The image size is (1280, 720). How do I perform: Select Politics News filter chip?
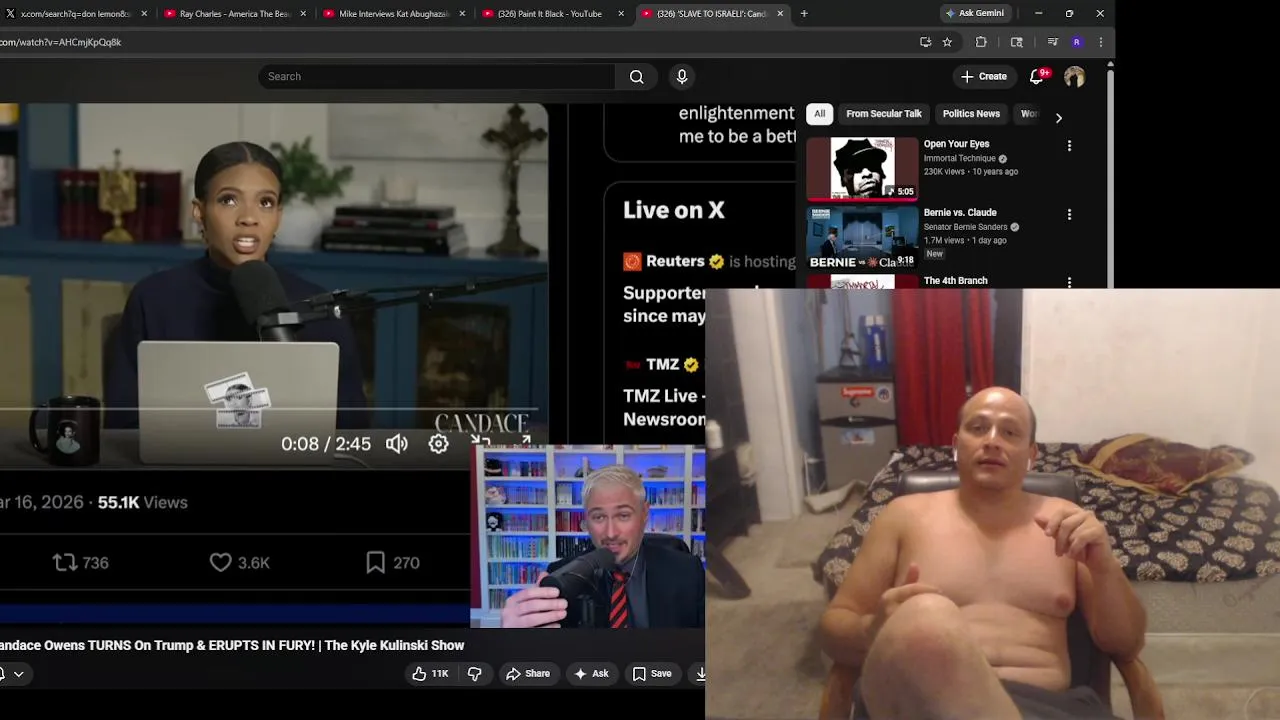point(971,114)
